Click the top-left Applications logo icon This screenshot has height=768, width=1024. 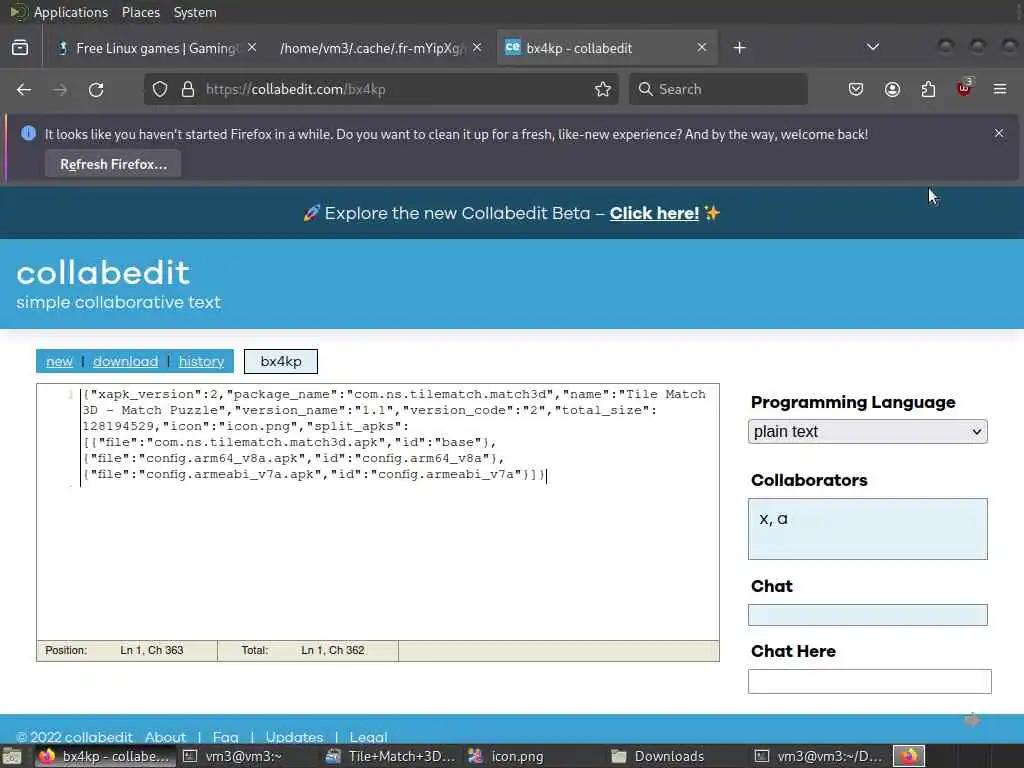point(19,12)
